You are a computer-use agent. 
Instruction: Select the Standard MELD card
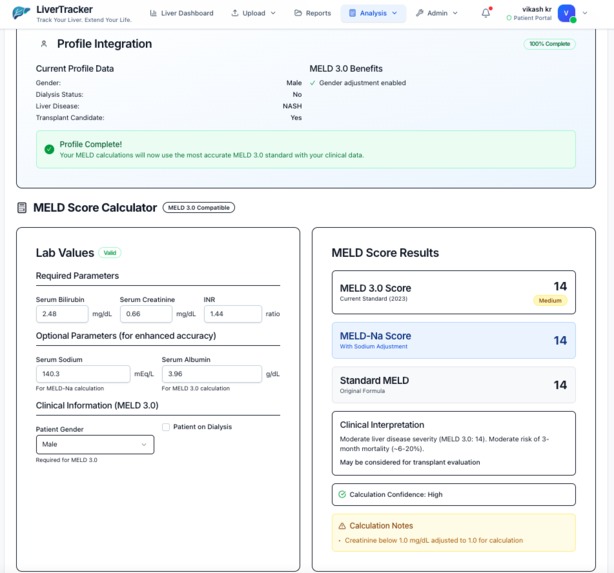[x=453, y=385]
